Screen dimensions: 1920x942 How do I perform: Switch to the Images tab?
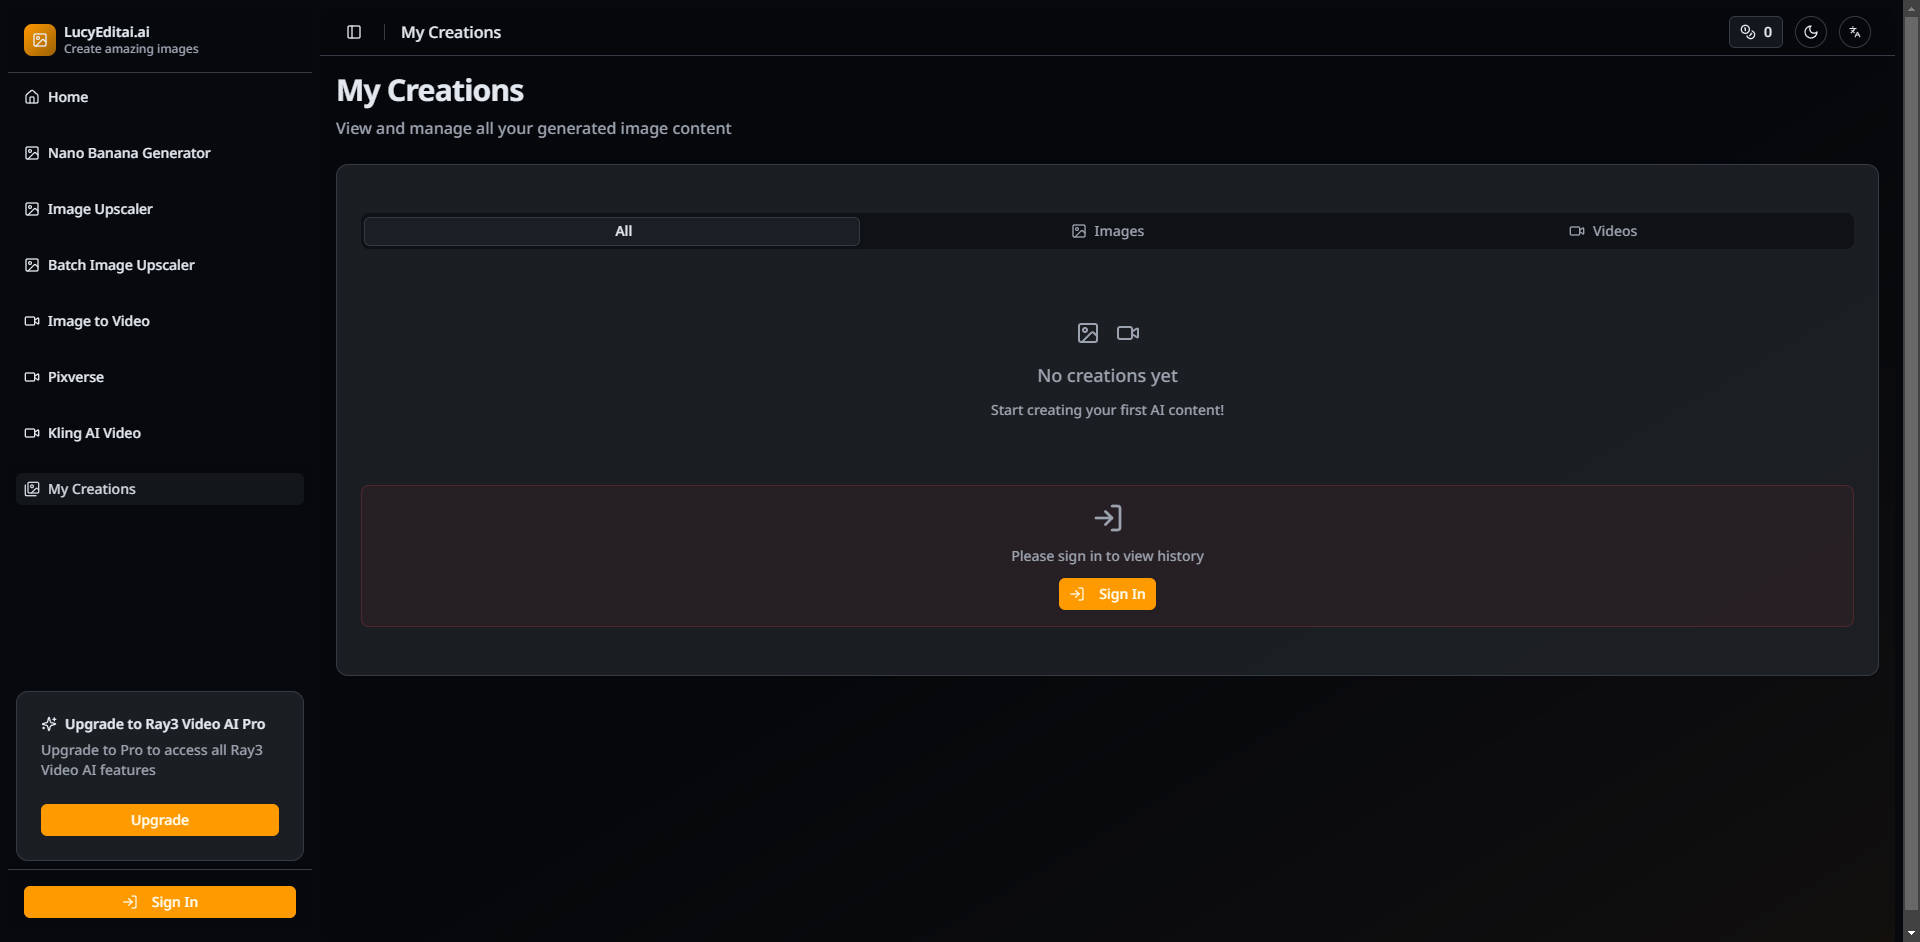1107,231
